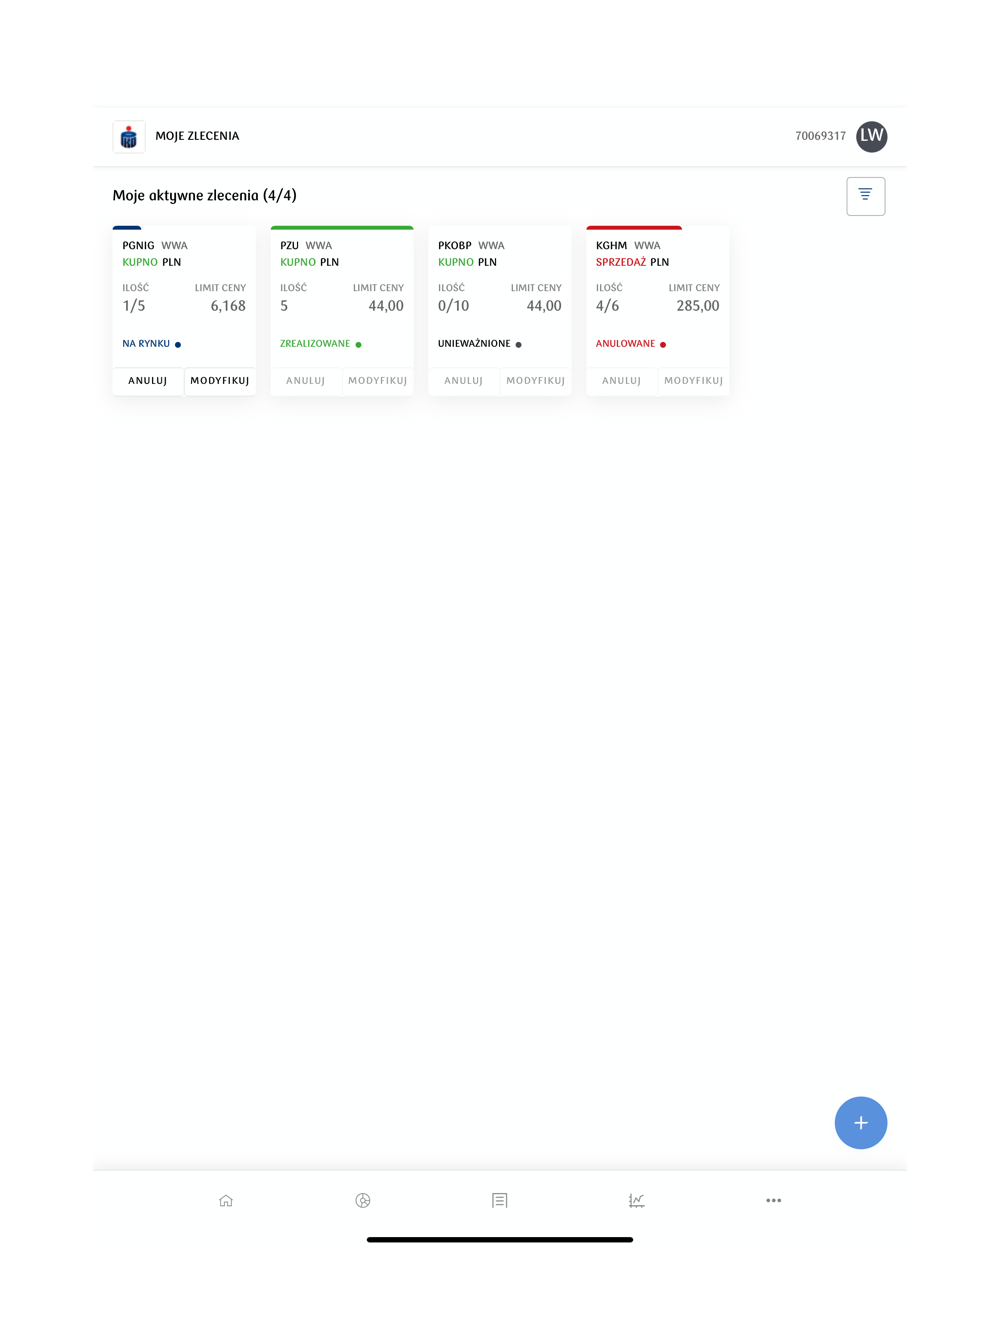Open the orders filter icon button
1000x1334 pixels.
[x=866, y=196]
